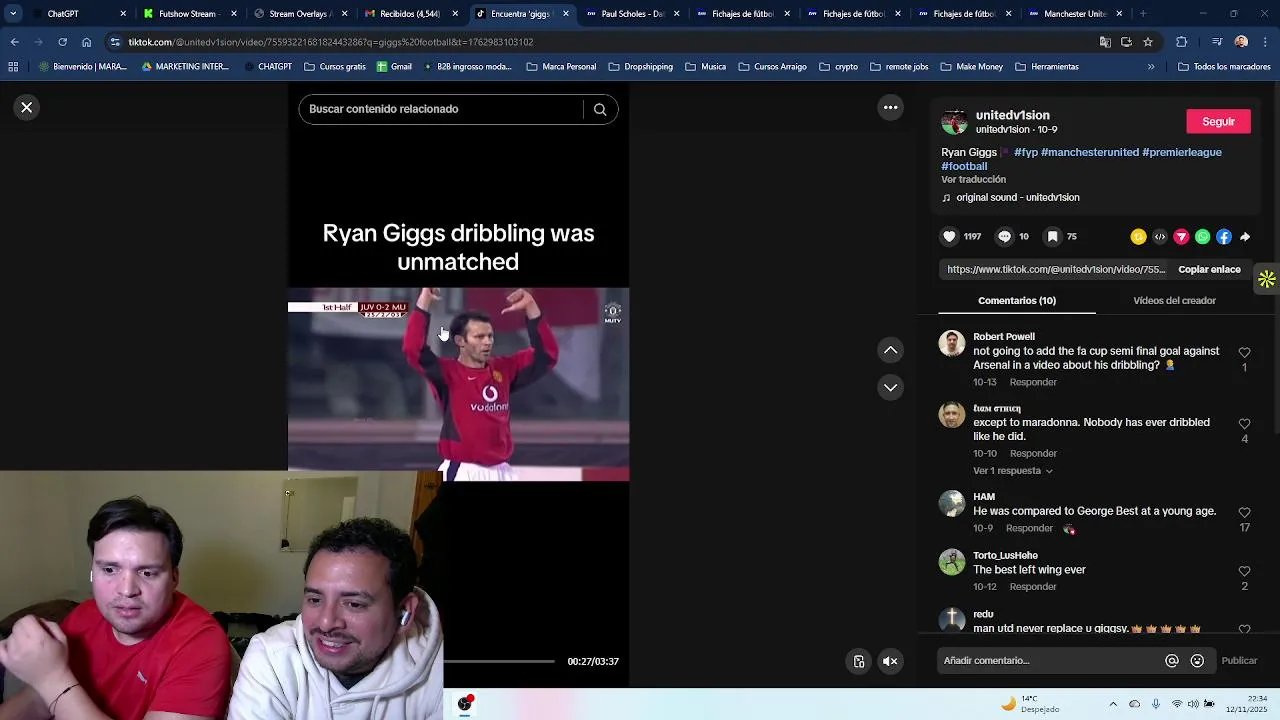Open Cursos gratis bookmark folder

[334, 67]
